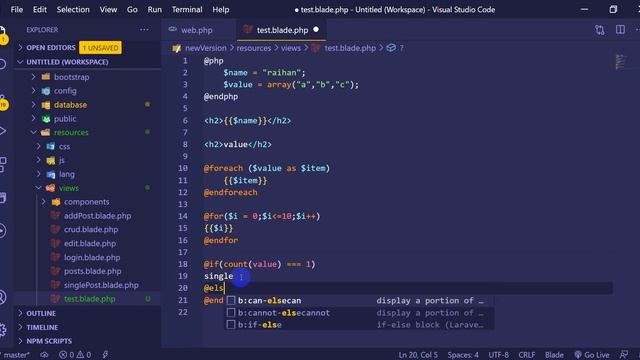The width and height of the screenshot is (640, 360).
Task: Click the sync changes cloud icon
Action: 44,355
